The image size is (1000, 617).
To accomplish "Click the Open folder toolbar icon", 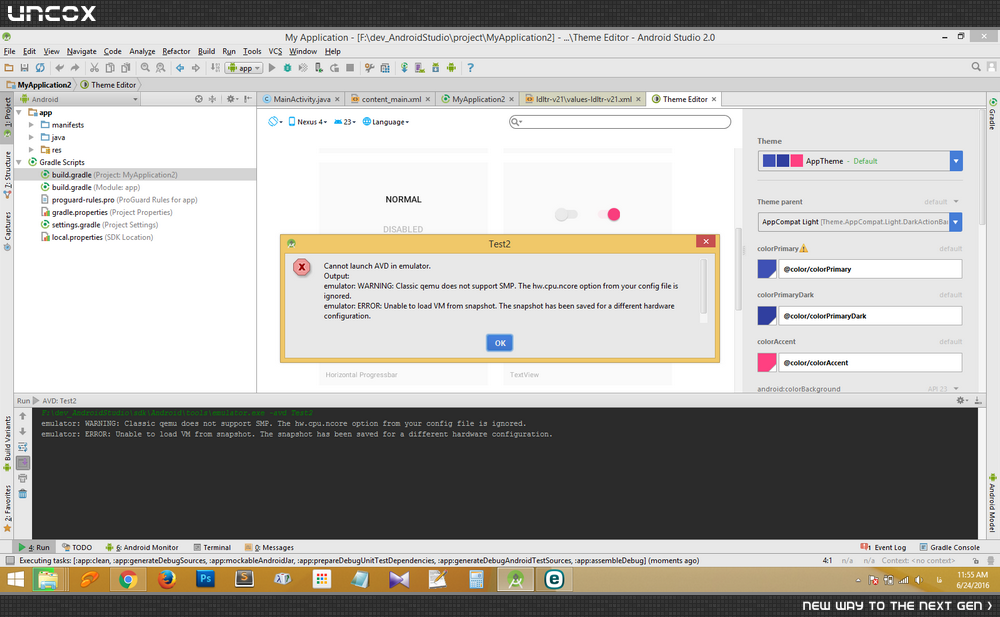I will [9, 68].
